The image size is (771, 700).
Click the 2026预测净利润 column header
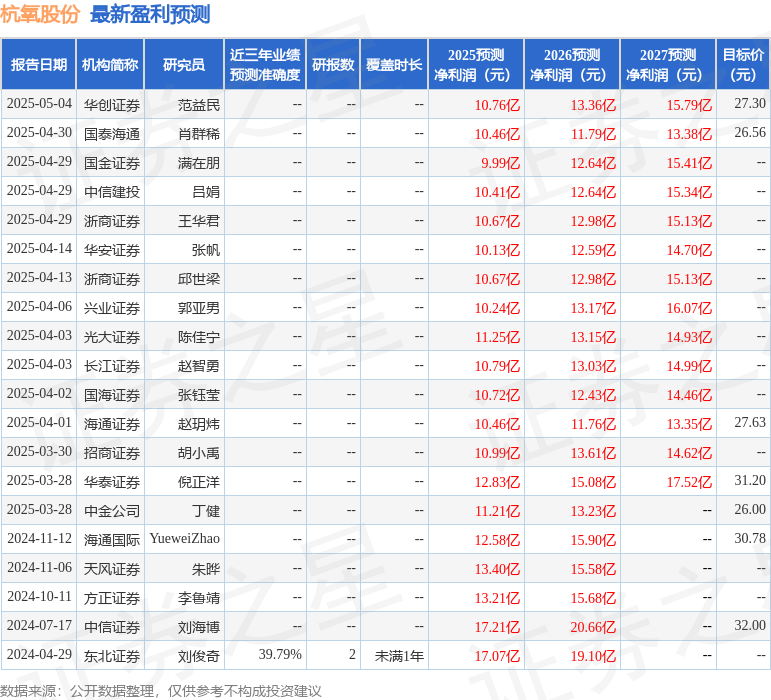click(572, 64)
